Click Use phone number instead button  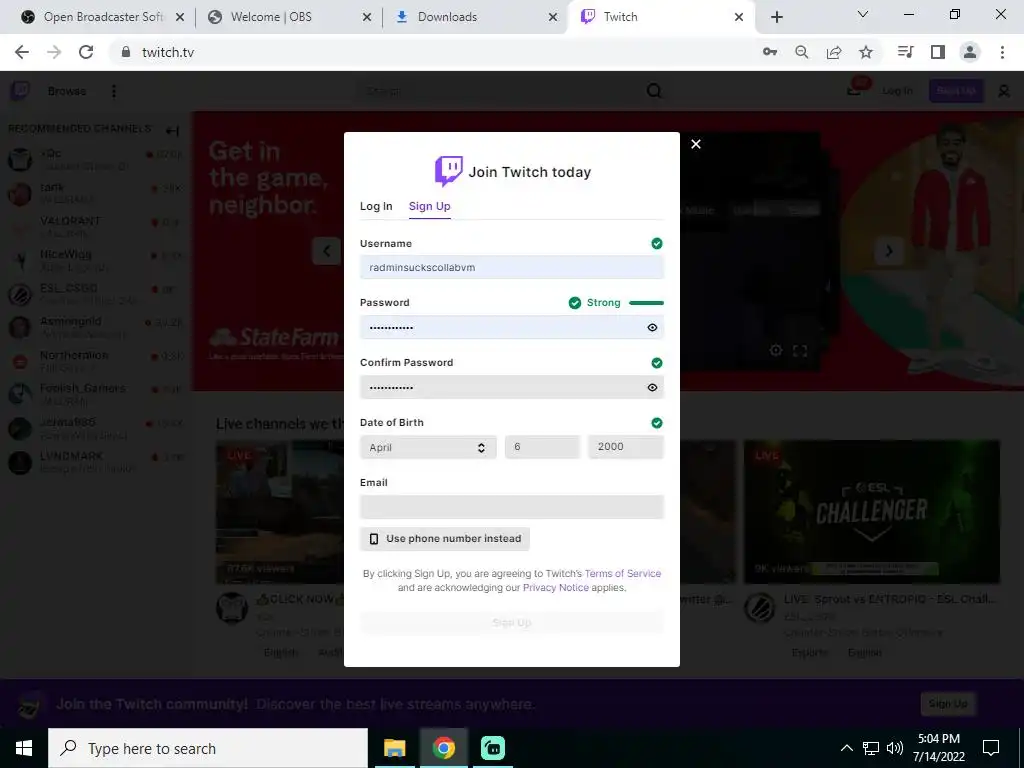click(x=445, y=539)
